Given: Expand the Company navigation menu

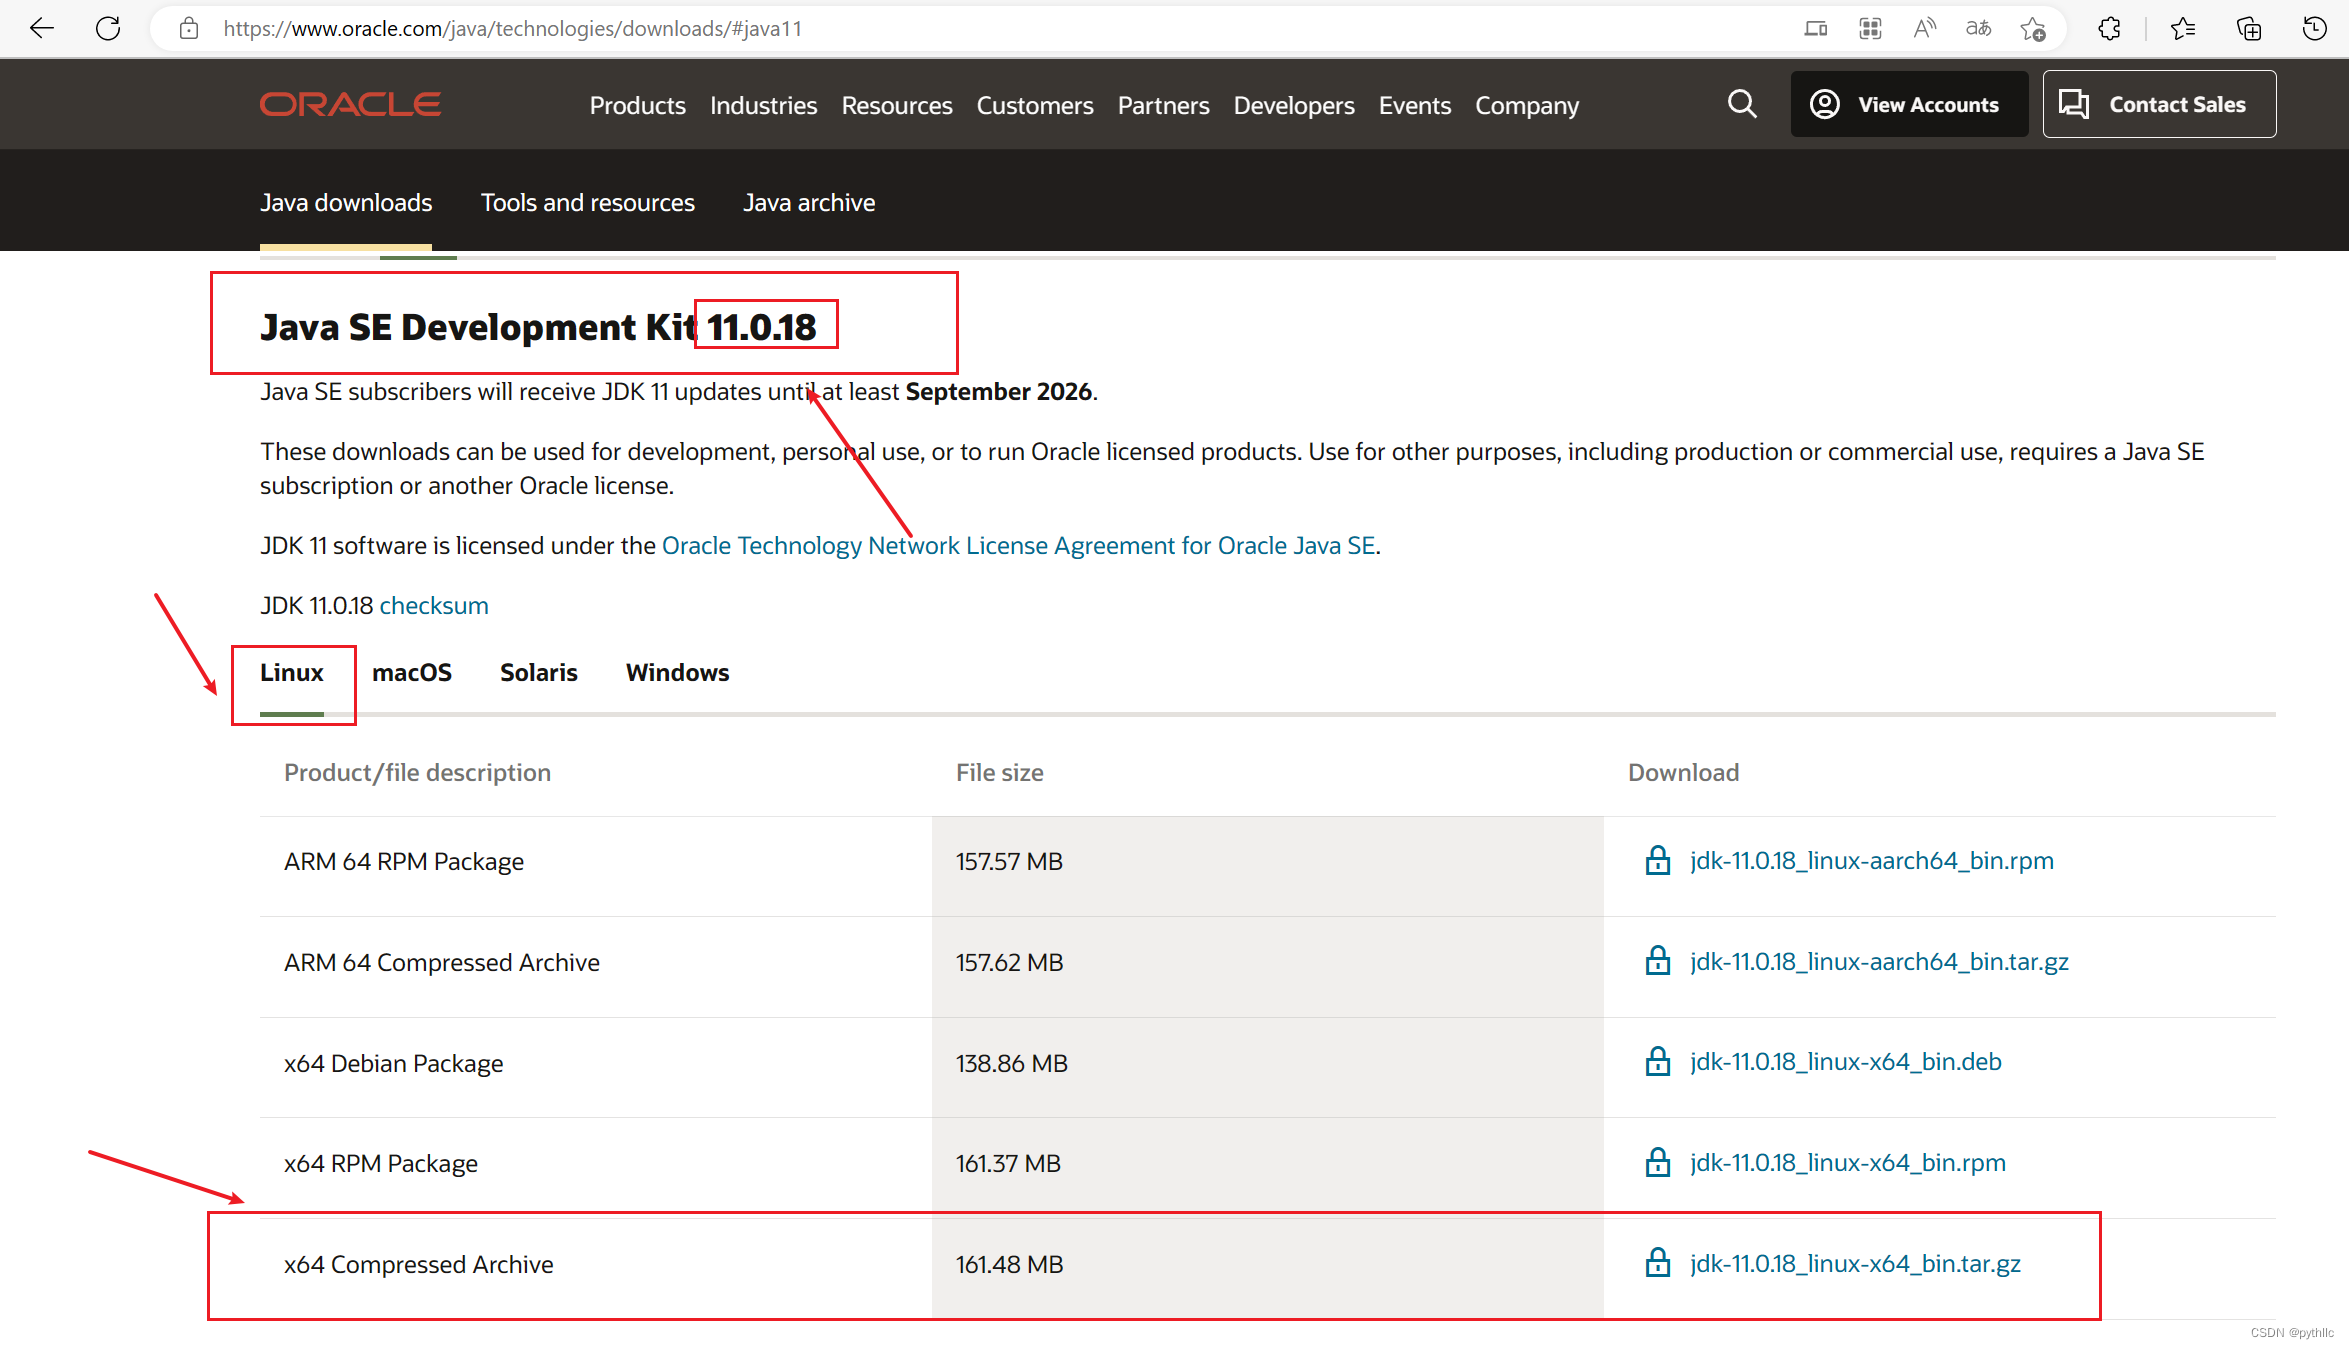Looking at the screenshot, I should click(x=1526, y=105).
